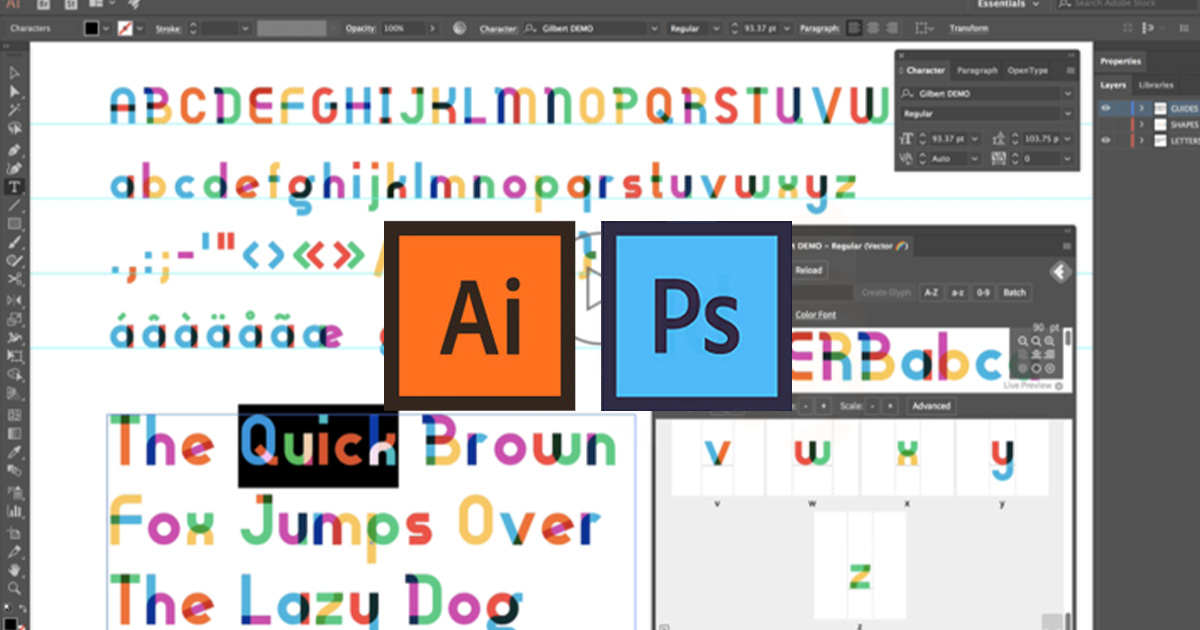The height and width of the screenshot is (630, 1200).
Task: Click the GPU performance rocket icon
Action: click(x=133, y=4)
